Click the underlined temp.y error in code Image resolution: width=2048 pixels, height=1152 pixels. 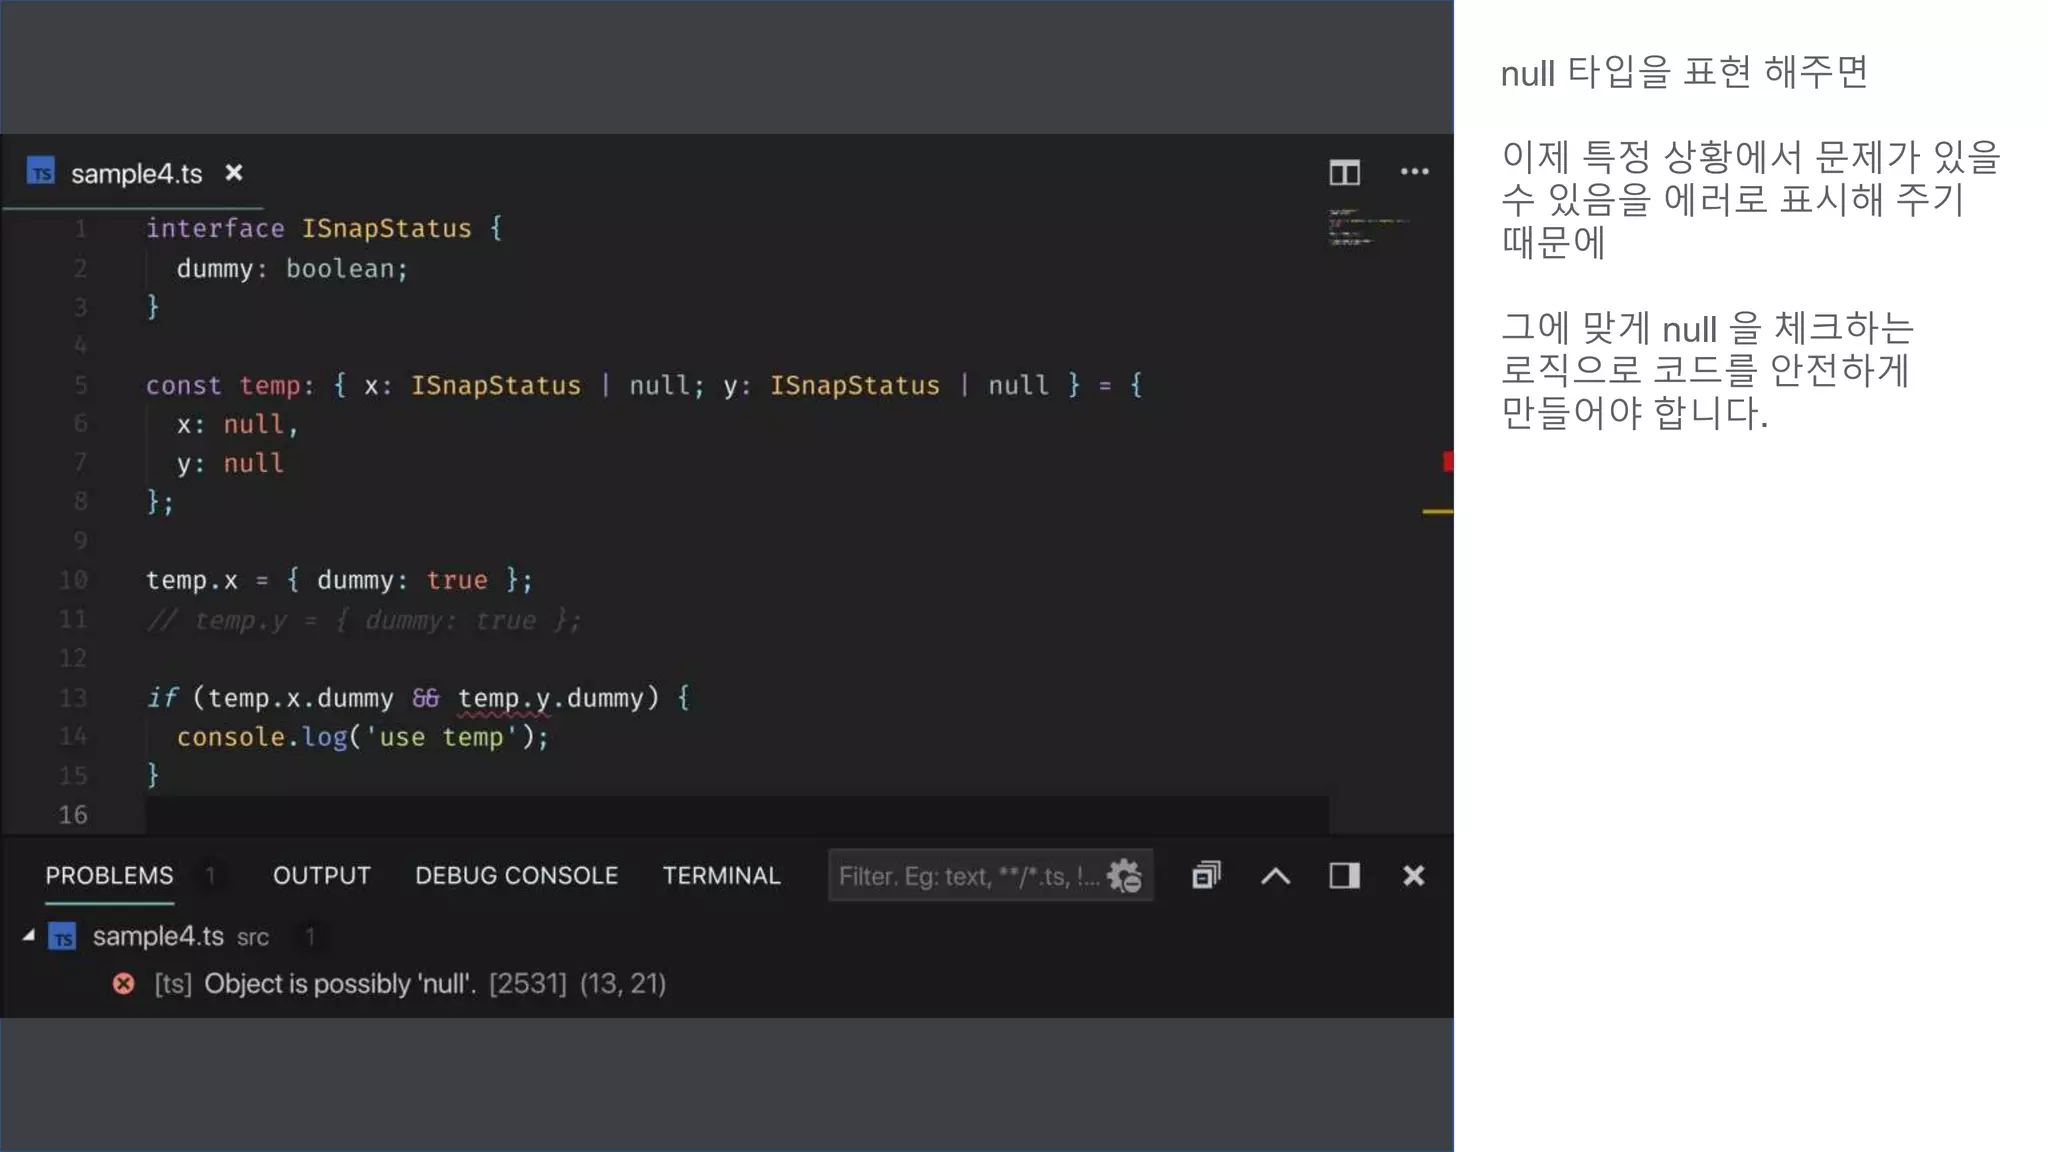(504, 698)
